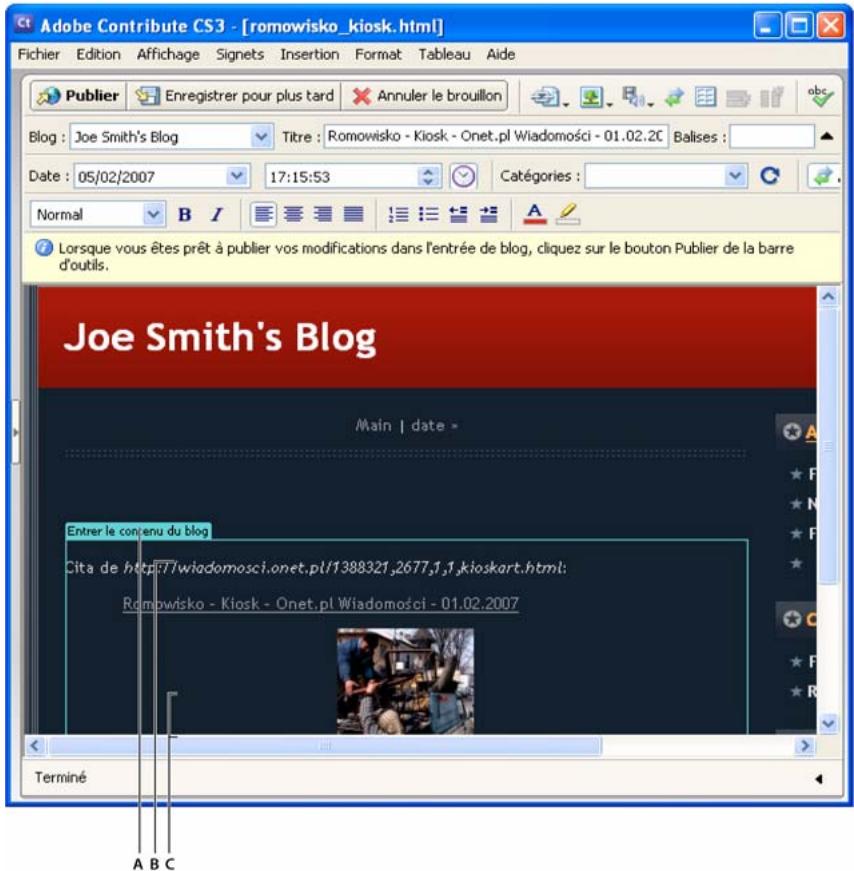Open the Signets menu
This screenshot has height=871, width=854.
tap(240, 54)
